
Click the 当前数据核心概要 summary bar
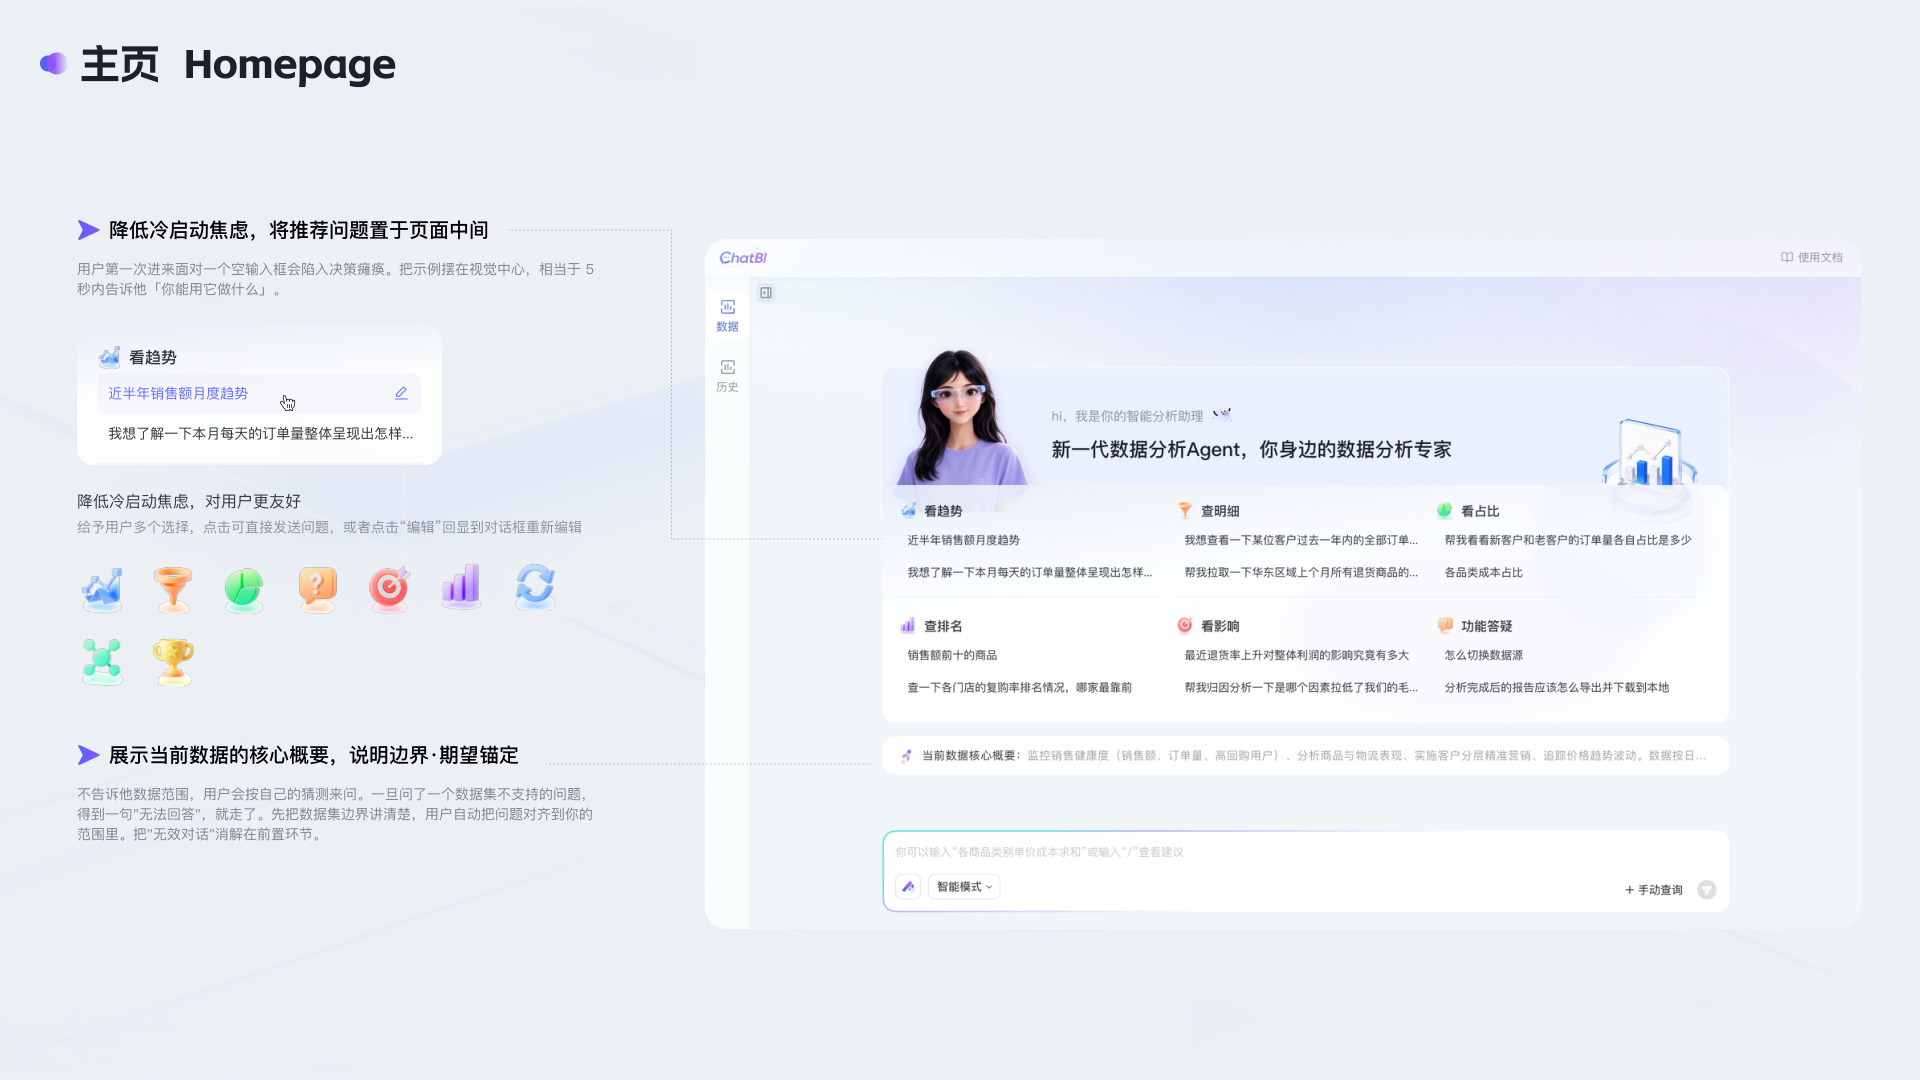tap(1305, 756)
